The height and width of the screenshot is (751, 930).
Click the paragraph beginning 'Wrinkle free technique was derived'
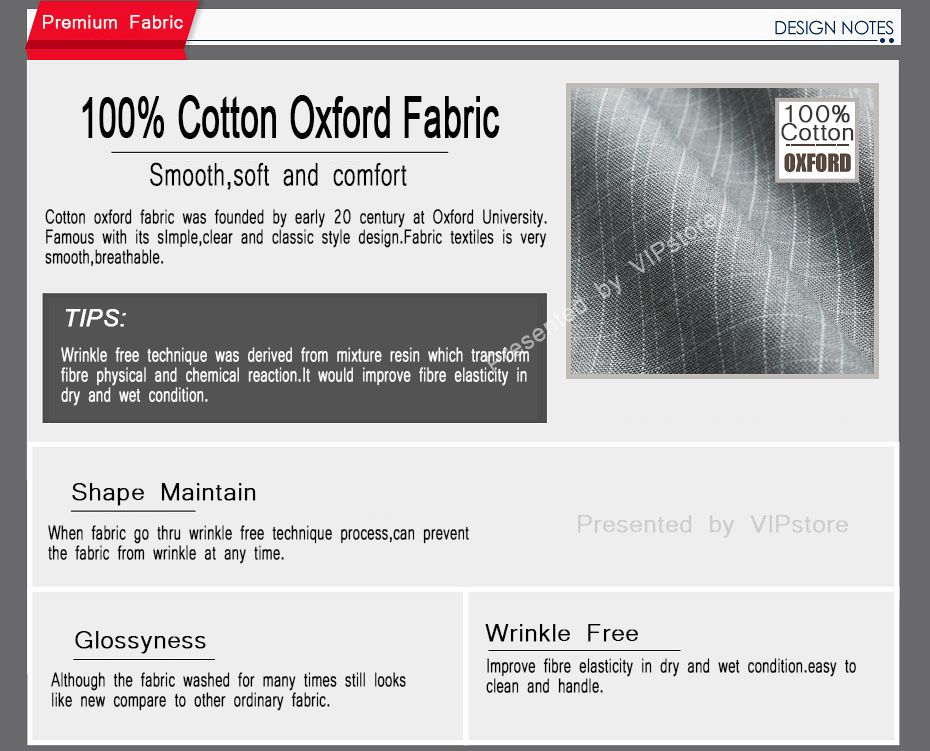click(295, 376)
